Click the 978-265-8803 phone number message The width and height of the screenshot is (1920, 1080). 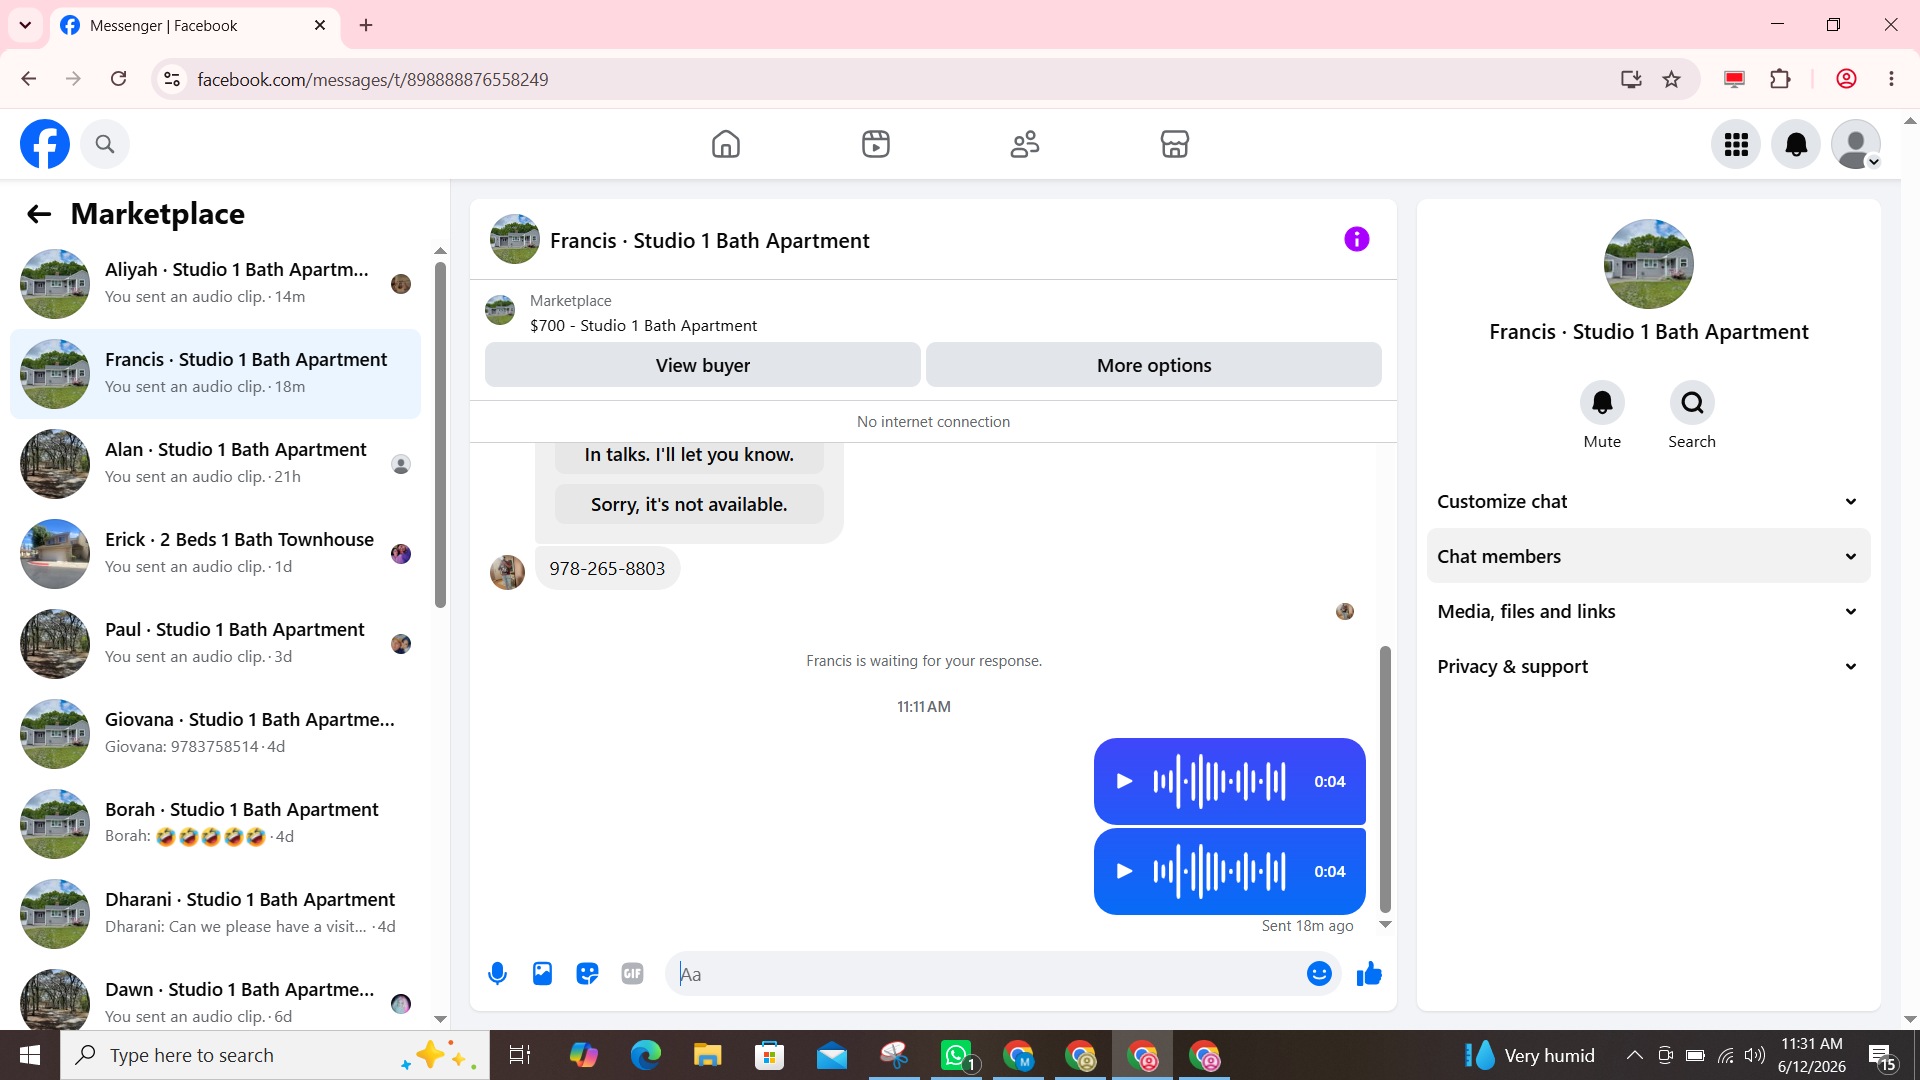coord(607,568)
